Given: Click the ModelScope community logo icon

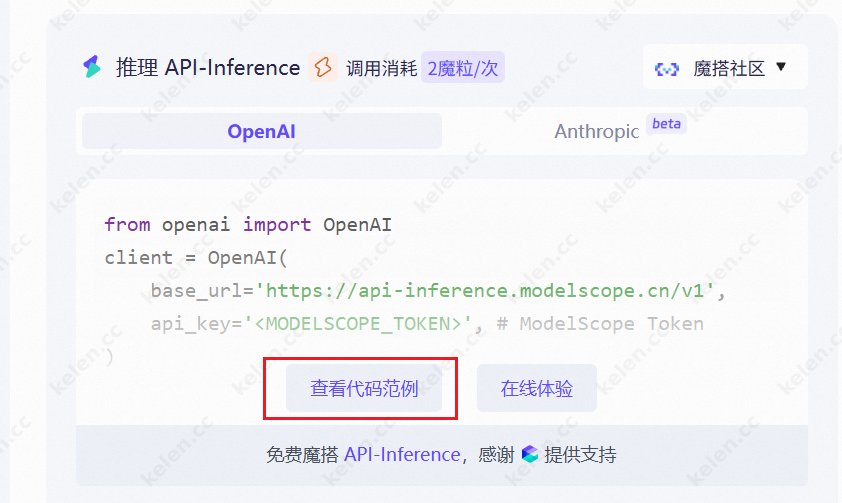Looking at the screenshot, I should click(x=666, y=68).
